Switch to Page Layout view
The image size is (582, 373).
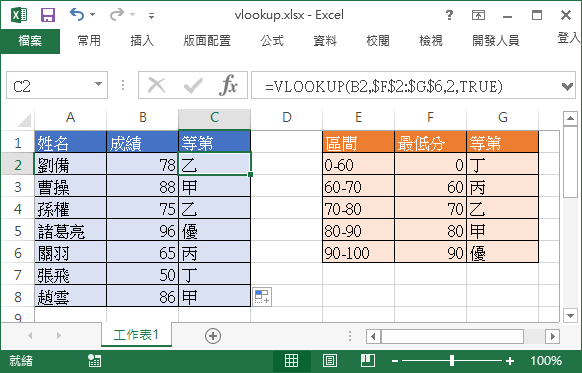click(330, 361)
